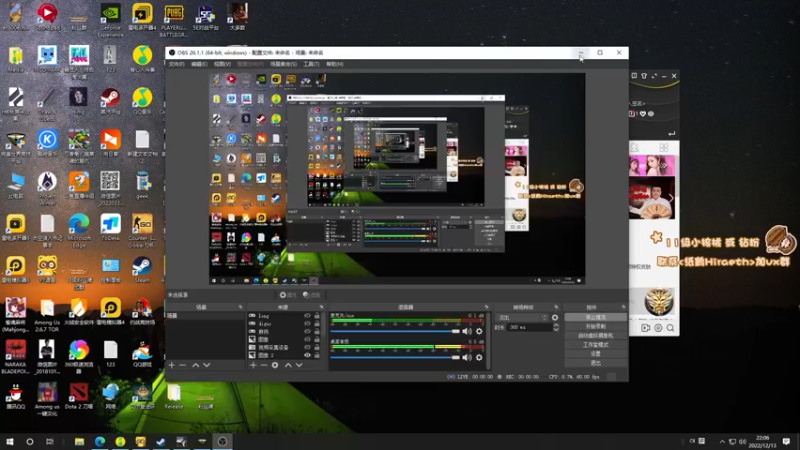Open the Dota 2 desktop icon
Viewport: 800px width, 450px height.
click(79, 397)
